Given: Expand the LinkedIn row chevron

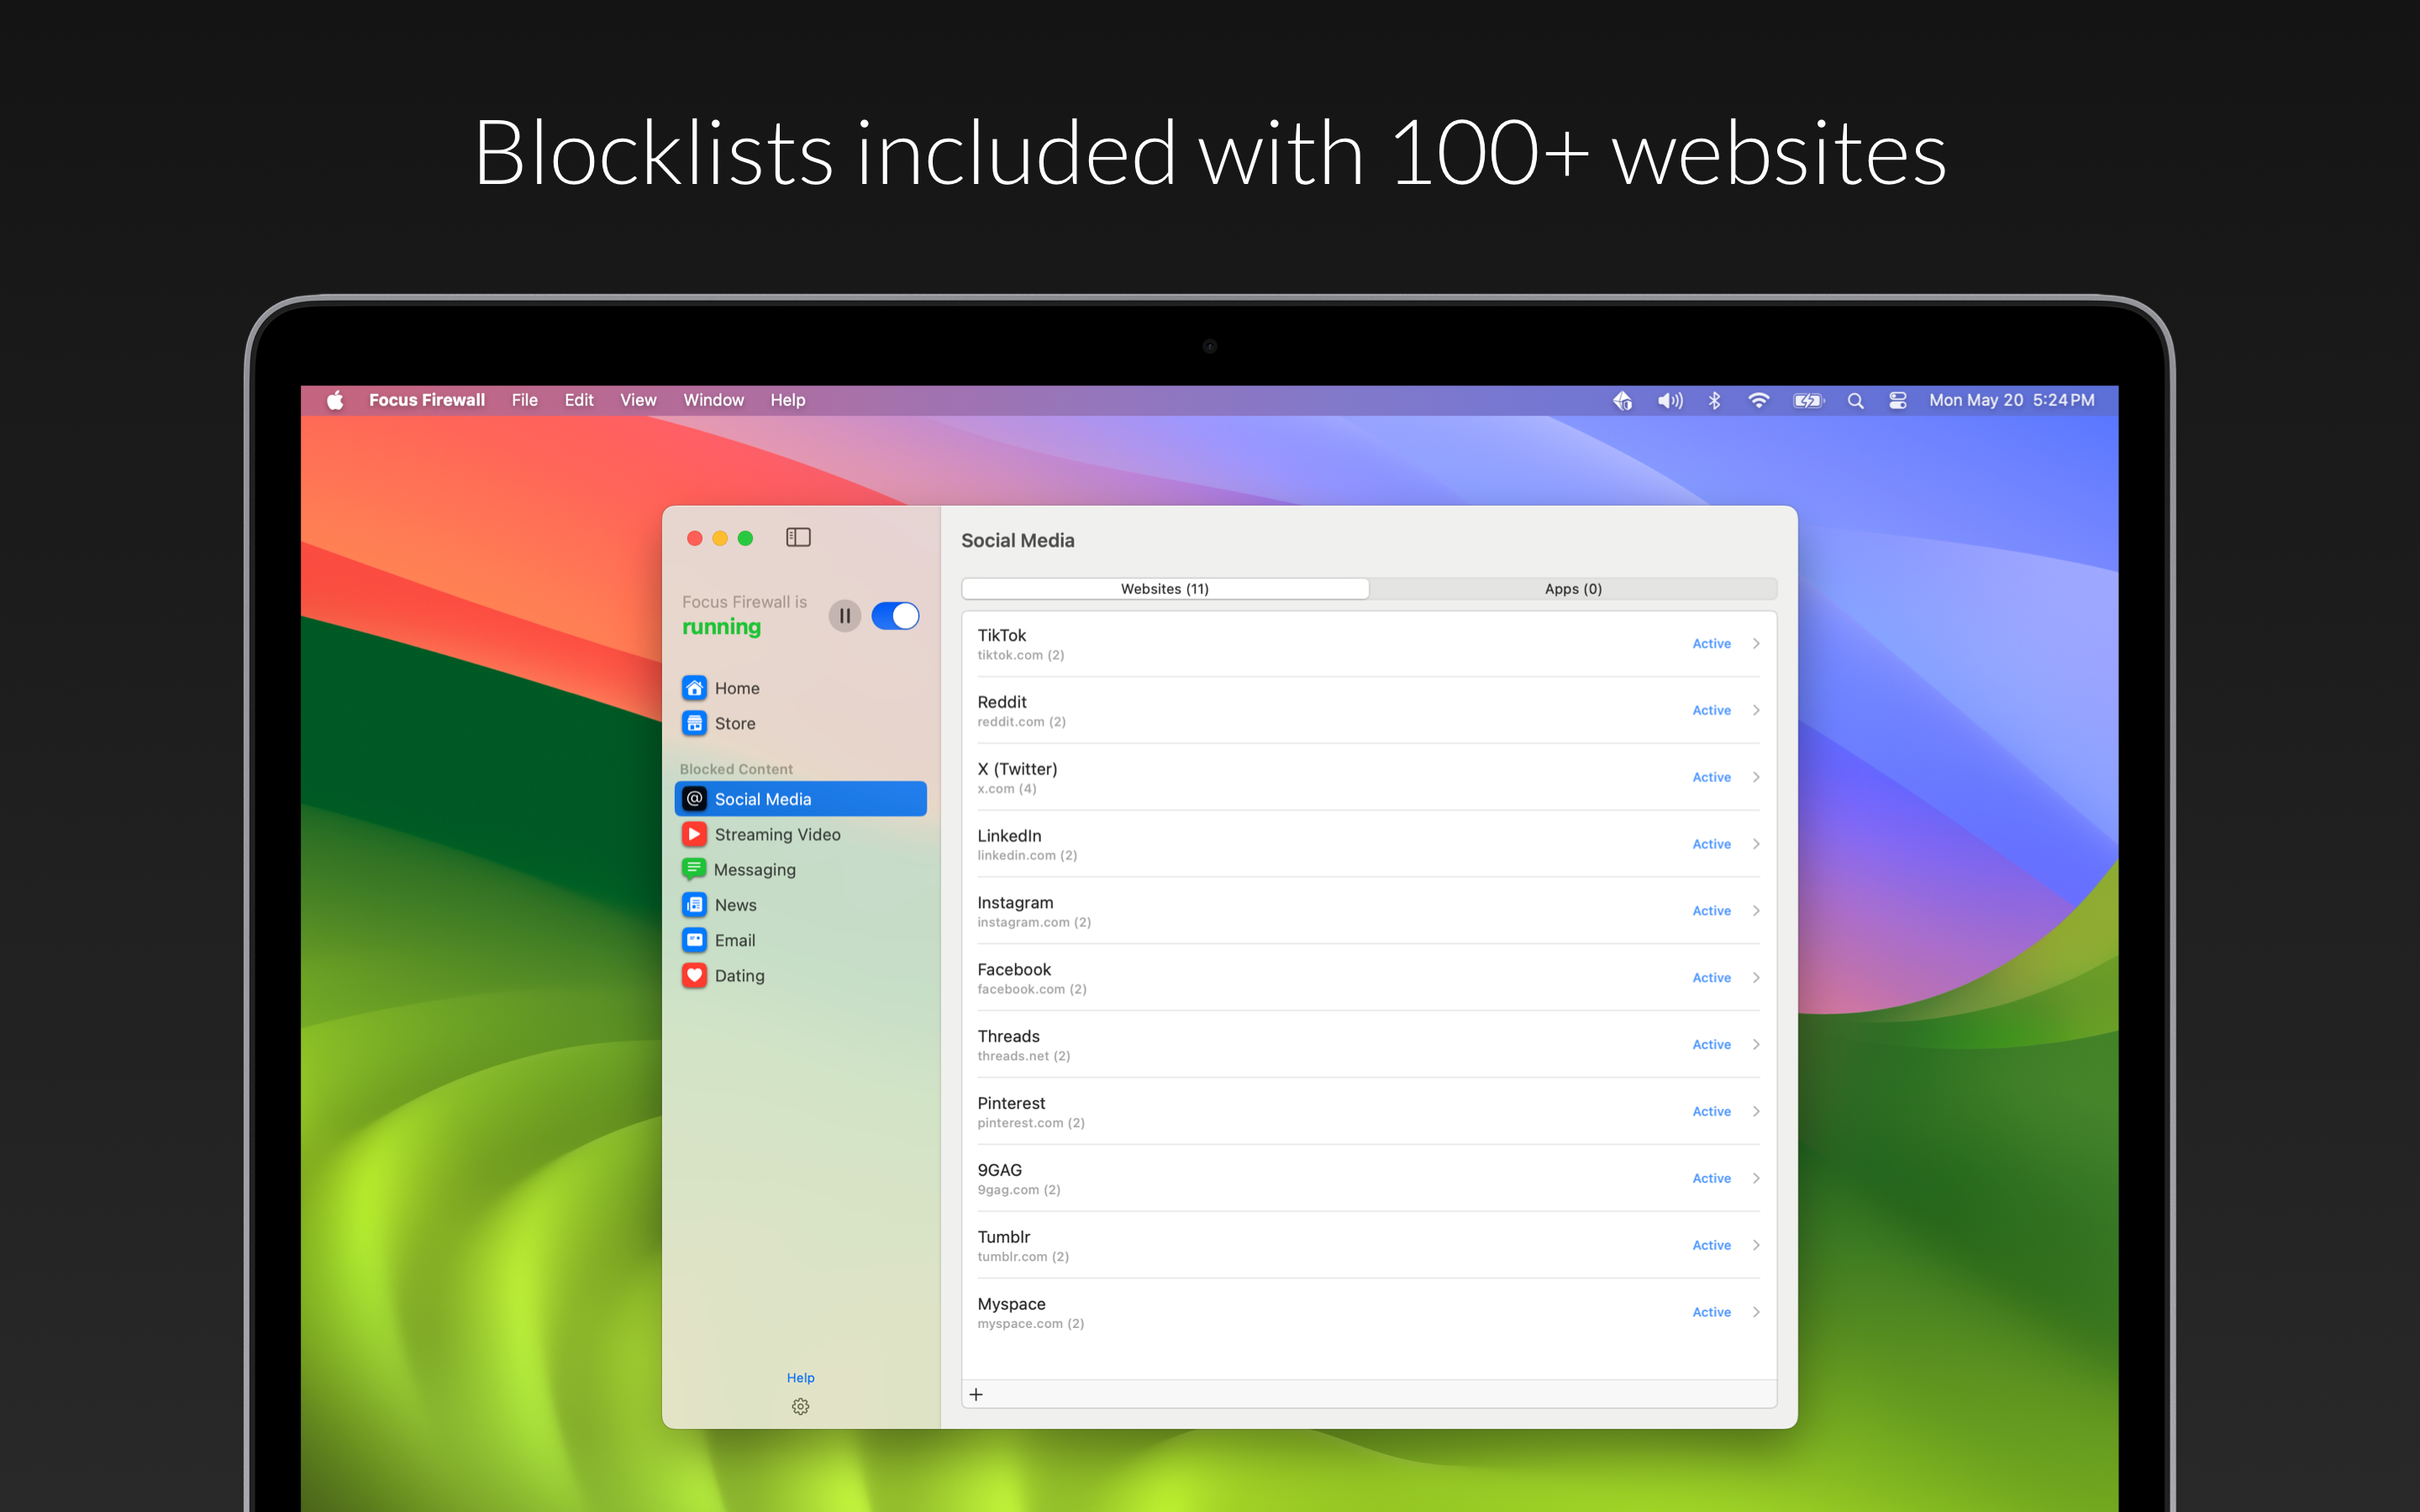Looking at the screenshot, I should pyautogui.click(x=1756, y=844).
